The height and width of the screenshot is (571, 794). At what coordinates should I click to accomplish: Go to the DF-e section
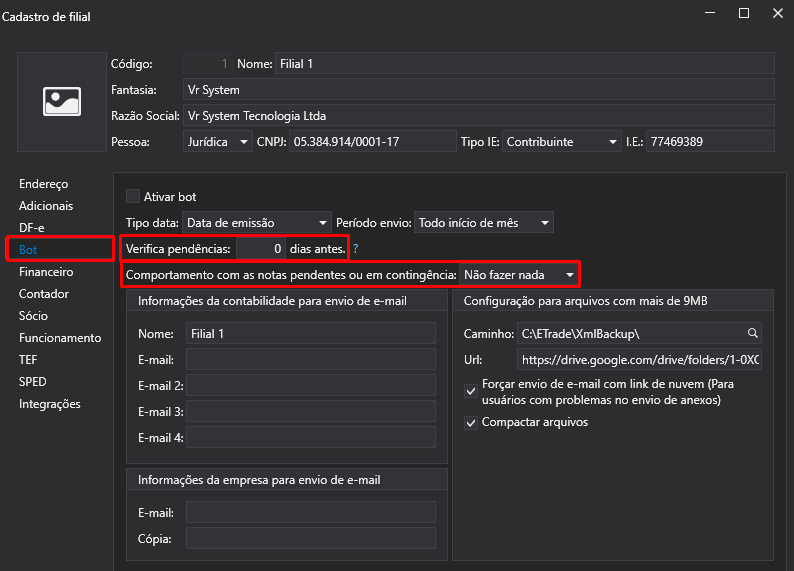point(31,228)
